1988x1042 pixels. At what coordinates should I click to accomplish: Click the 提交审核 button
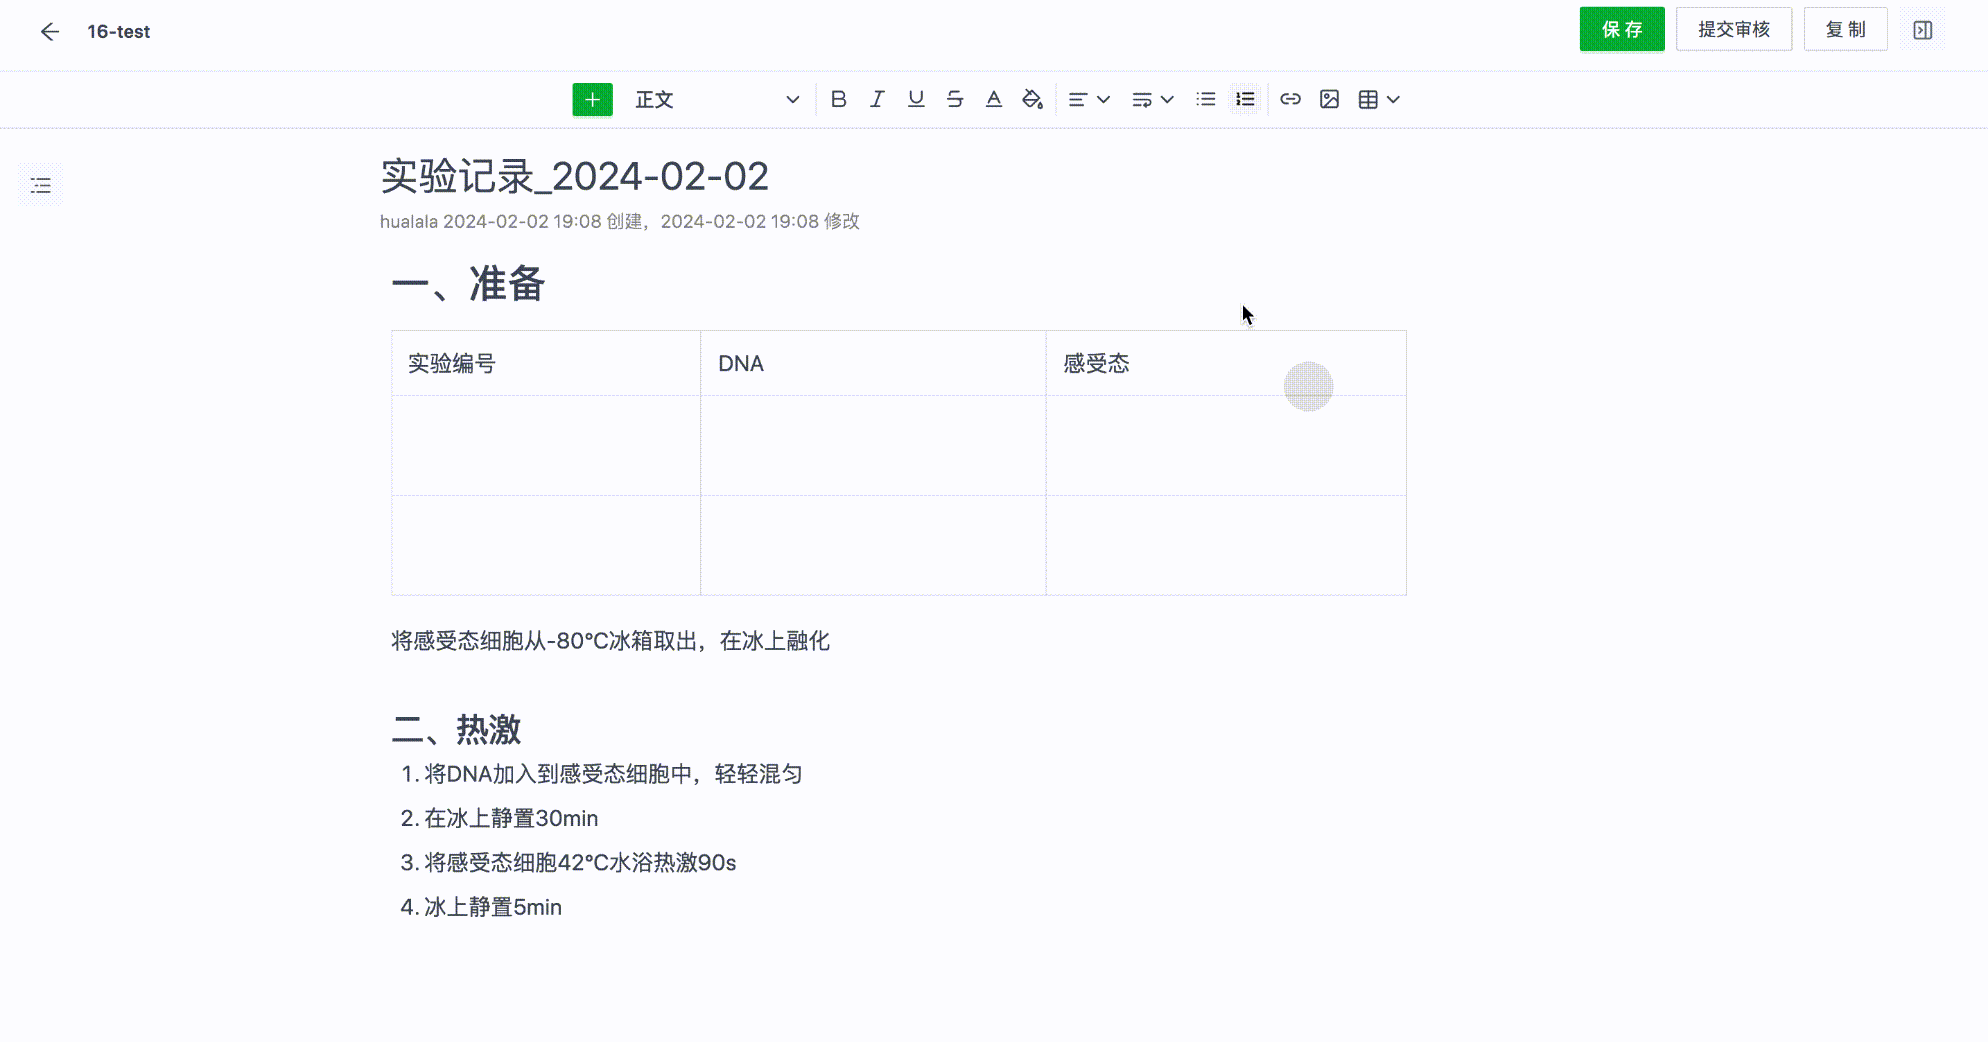point(1733,30)
